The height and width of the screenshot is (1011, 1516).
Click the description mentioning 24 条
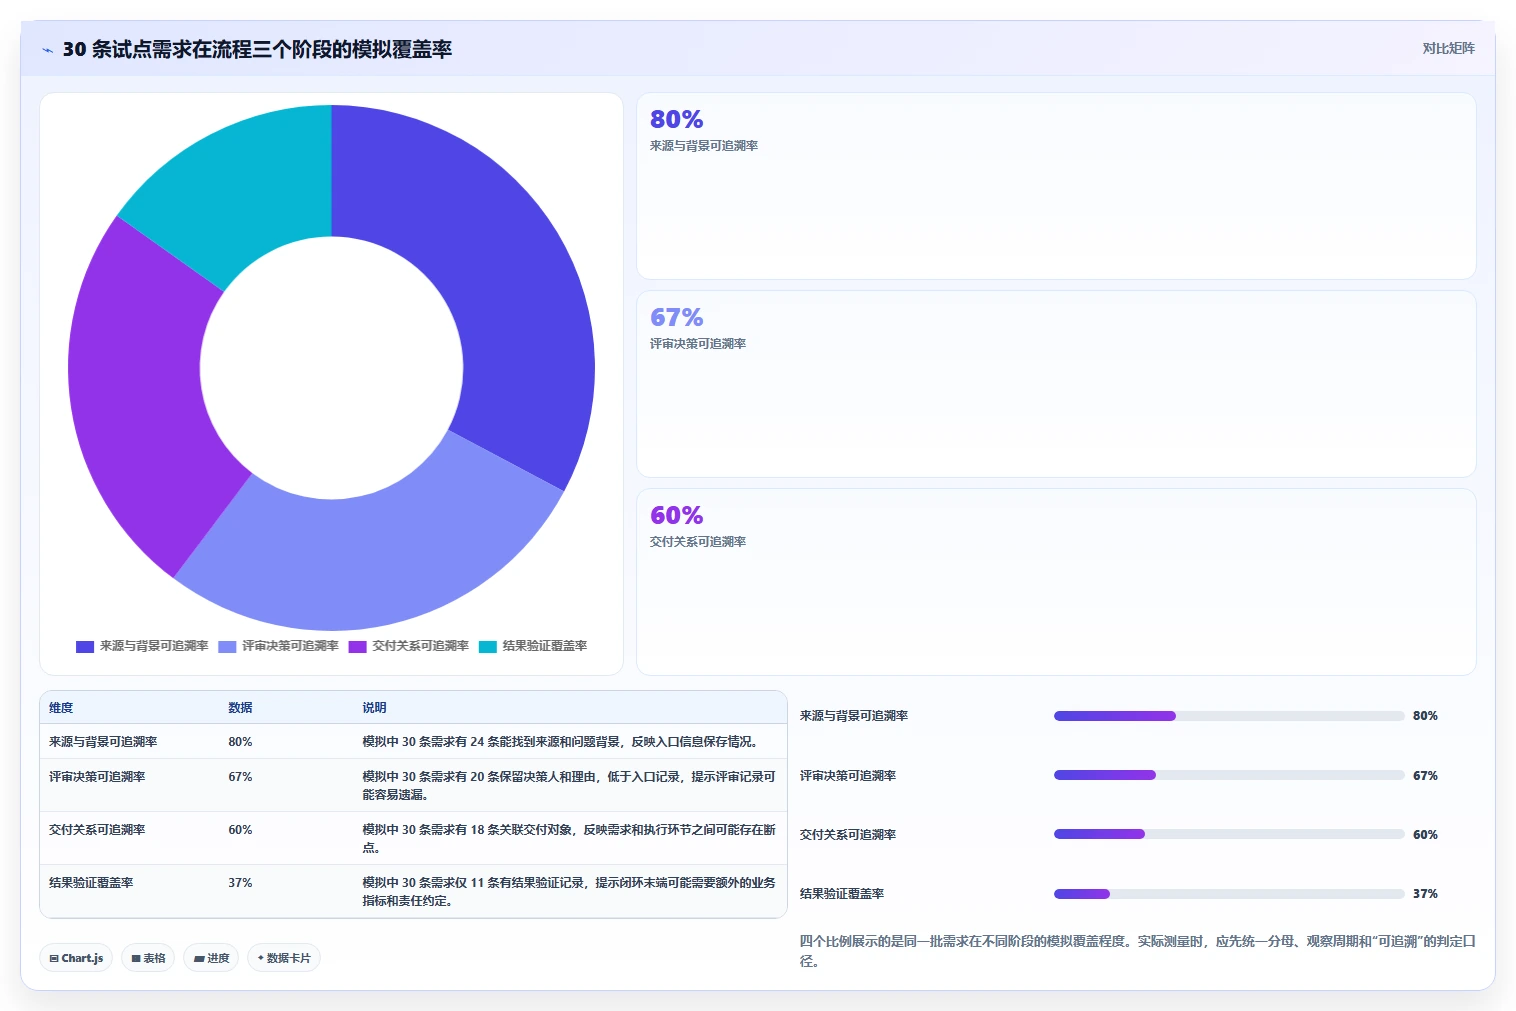coord(562,742)
